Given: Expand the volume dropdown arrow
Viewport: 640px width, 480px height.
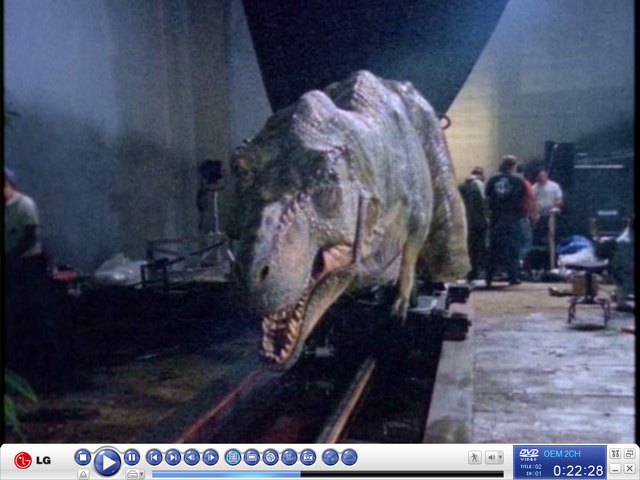Looking at the screenshot, I should tap(500, 458).
